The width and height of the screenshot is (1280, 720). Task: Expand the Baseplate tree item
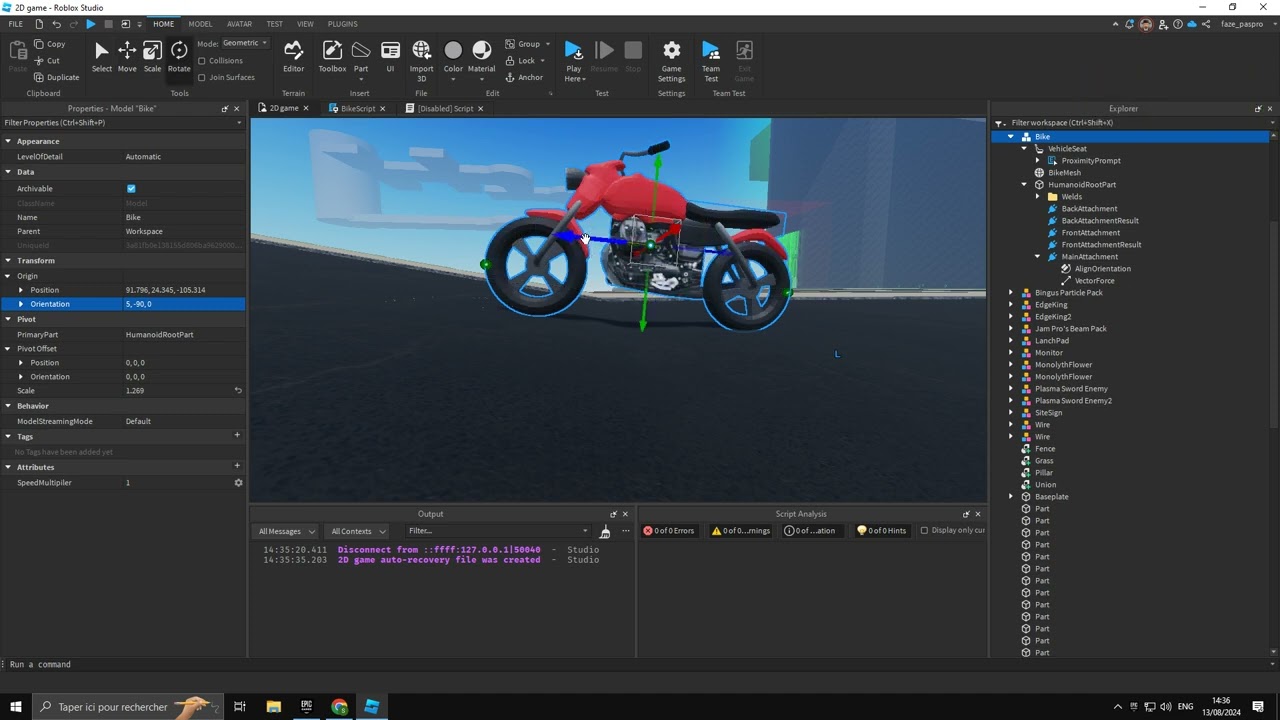point(1010,497)
